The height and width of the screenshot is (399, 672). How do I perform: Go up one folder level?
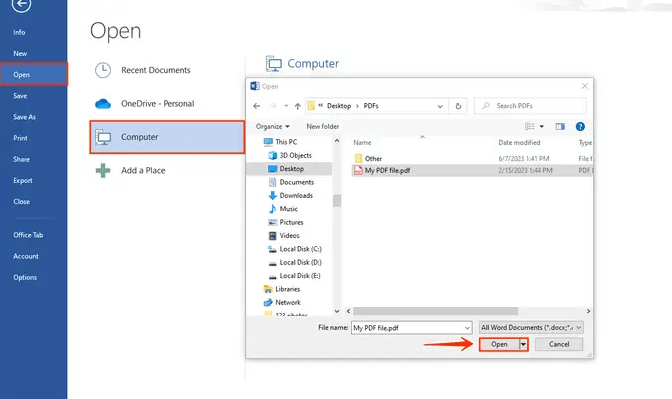coord(297,106)
